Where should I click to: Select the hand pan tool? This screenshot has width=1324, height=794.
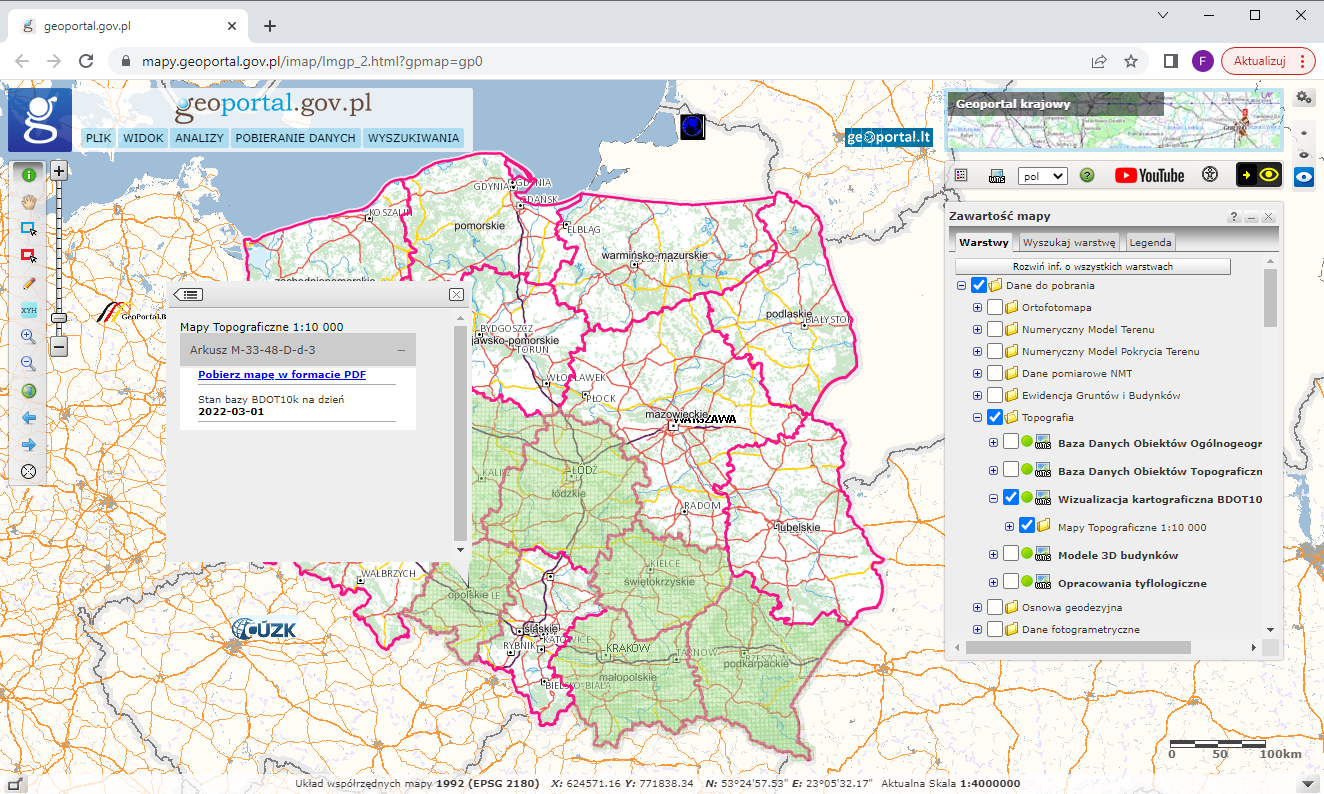(x=28, y=201)
